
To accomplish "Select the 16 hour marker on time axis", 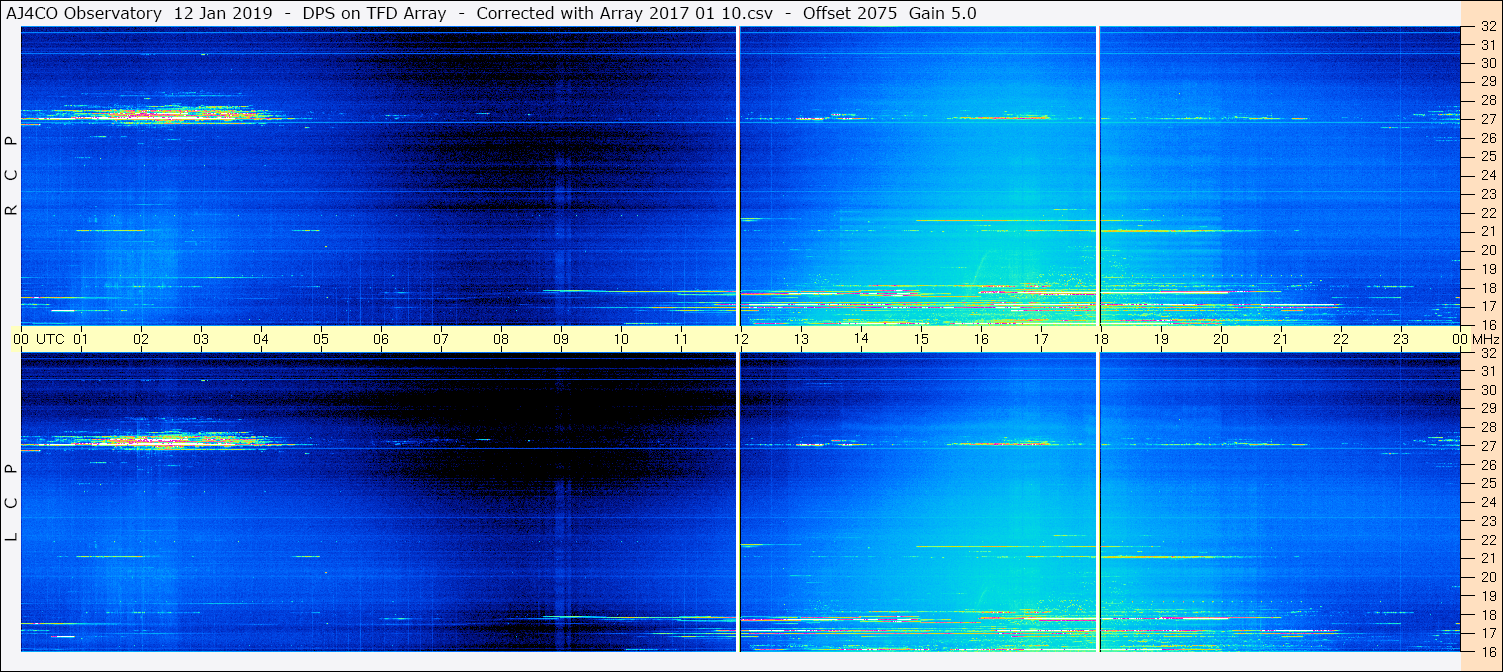I will tap(981, 339).
